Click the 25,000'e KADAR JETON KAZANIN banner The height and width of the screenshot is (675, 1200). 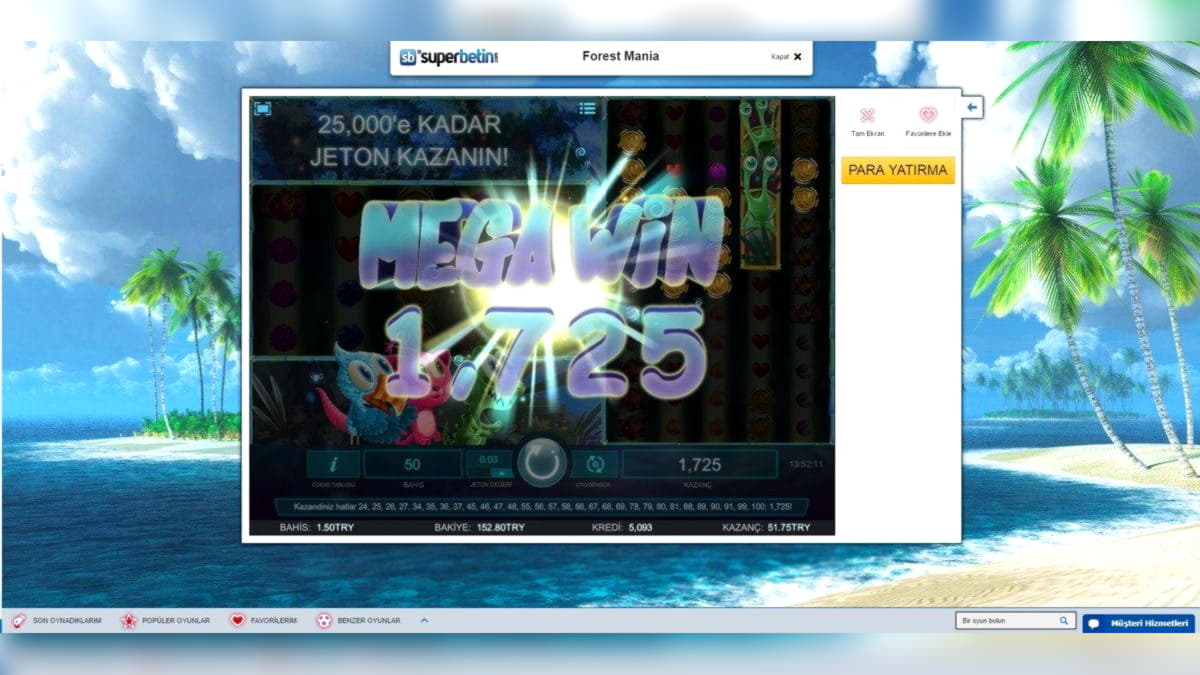click(x=408, y=141)
